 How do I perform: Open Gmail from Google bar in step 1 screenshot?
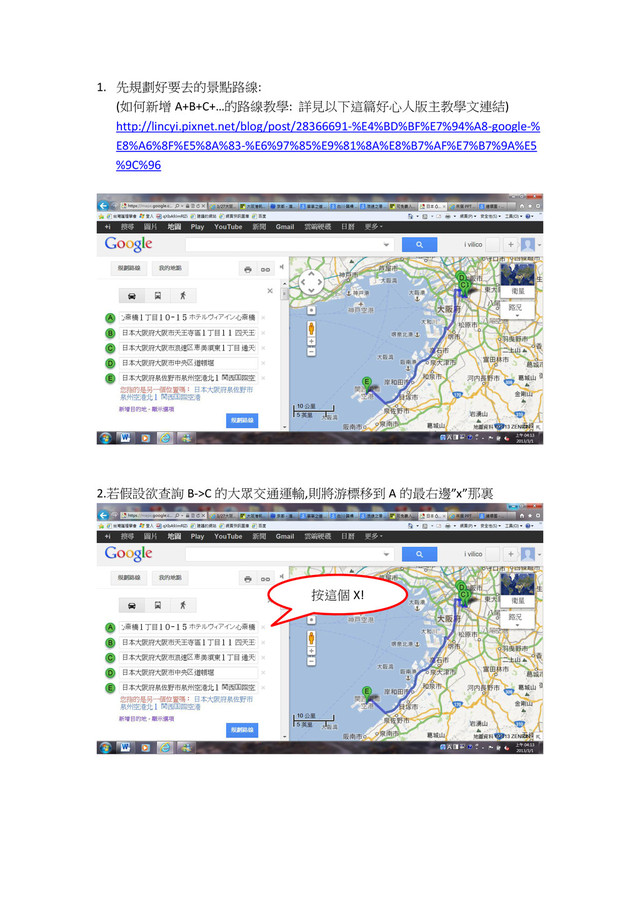285,227
